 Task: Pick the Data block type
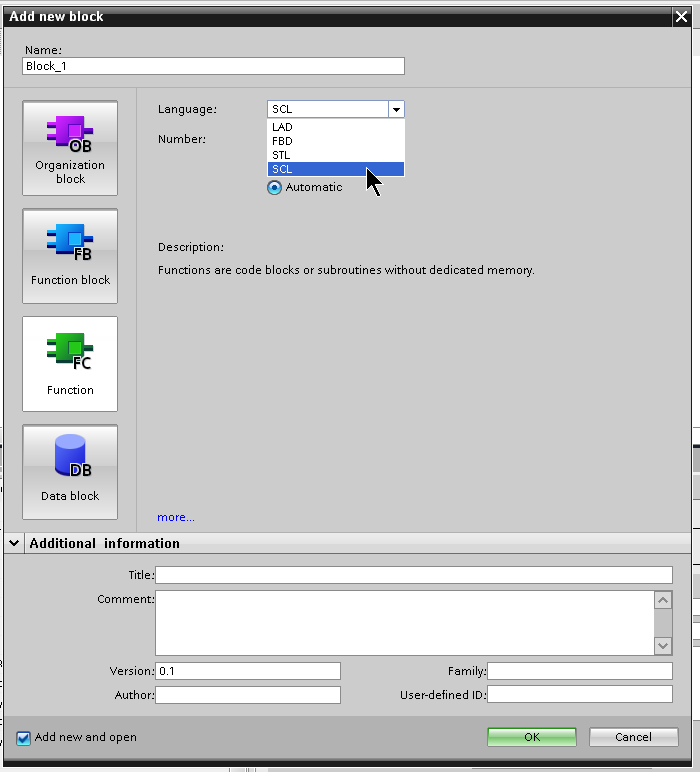[70, 472]
